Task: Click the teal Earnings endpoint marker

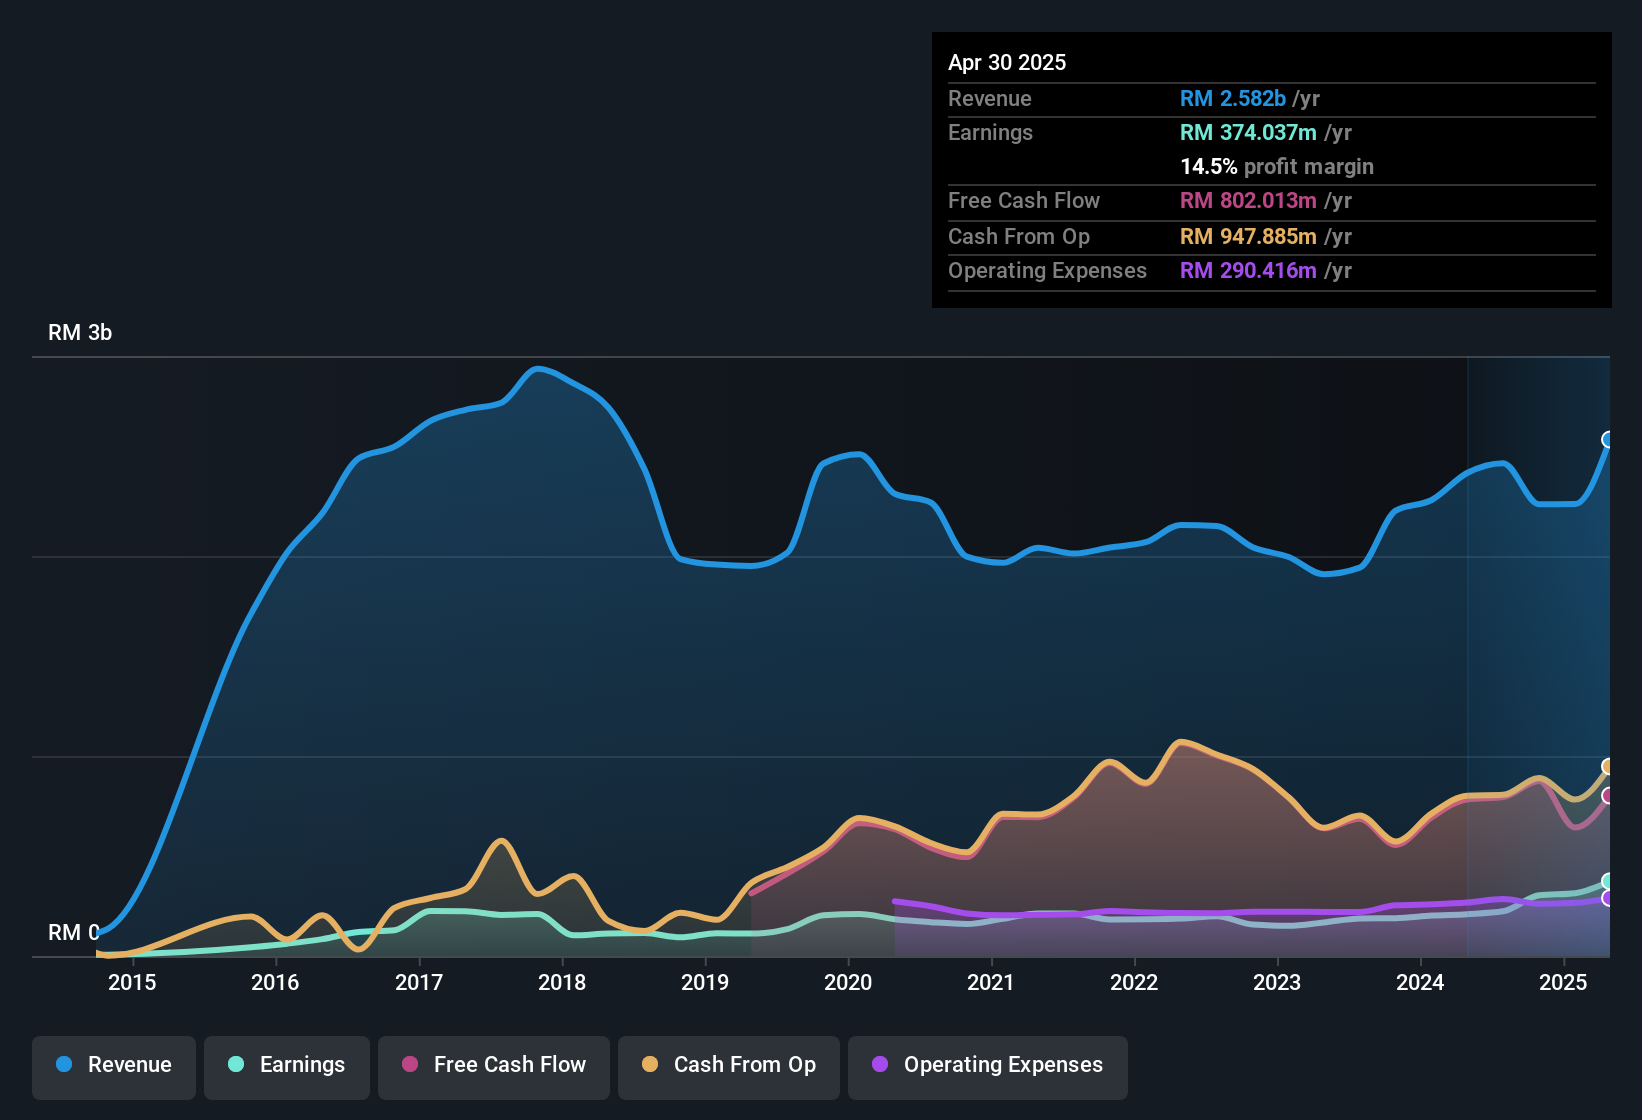Action: [1608, 881]
